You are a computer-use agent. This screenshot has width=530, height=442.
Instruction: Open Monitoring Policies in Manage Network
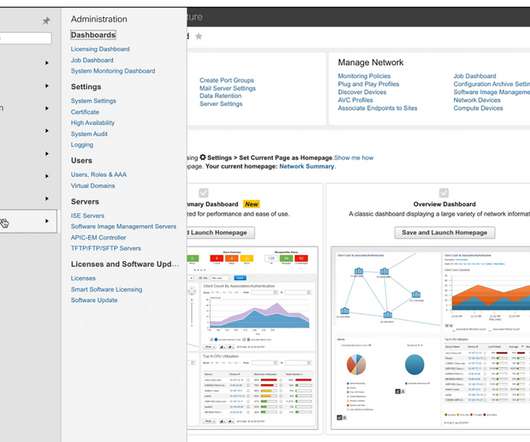[x=364, y=76]
